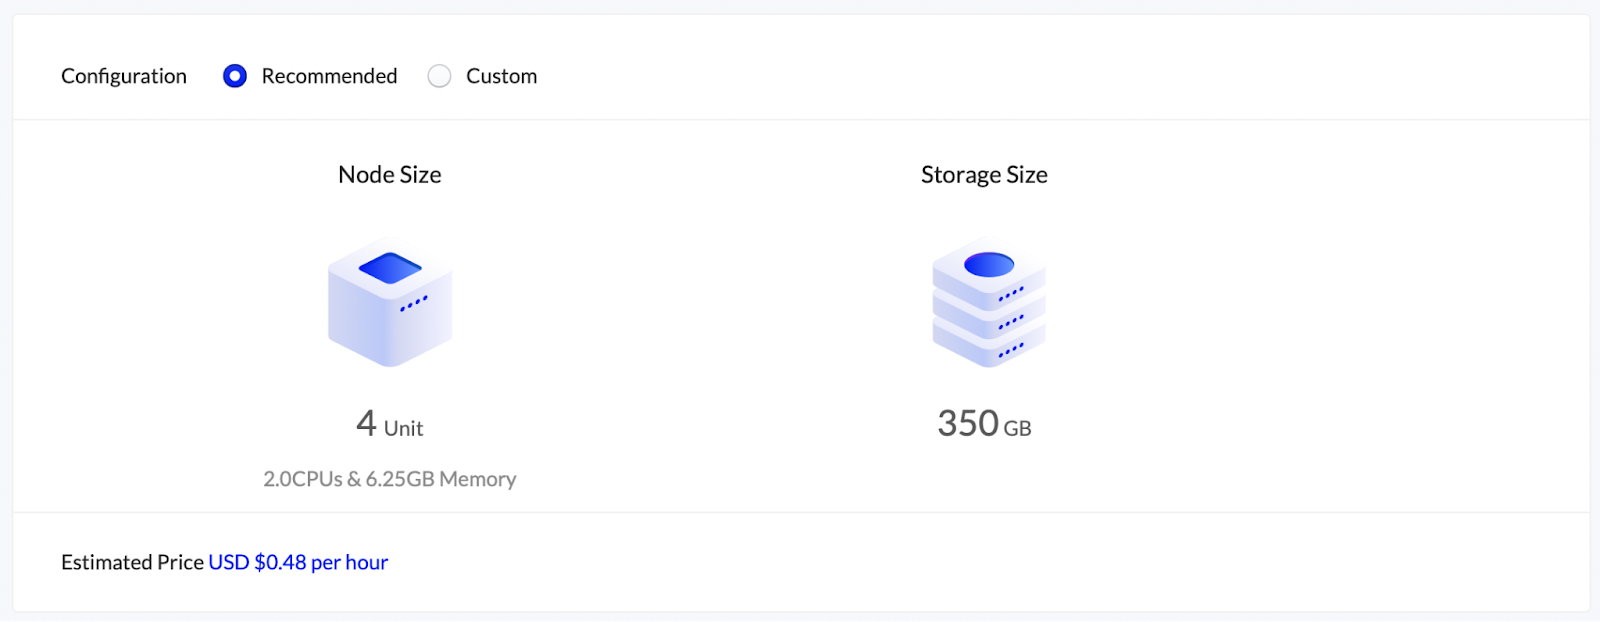Select the Custom radio button
Viewport: 1600px width, 622px height.
[x=439, y=76]
